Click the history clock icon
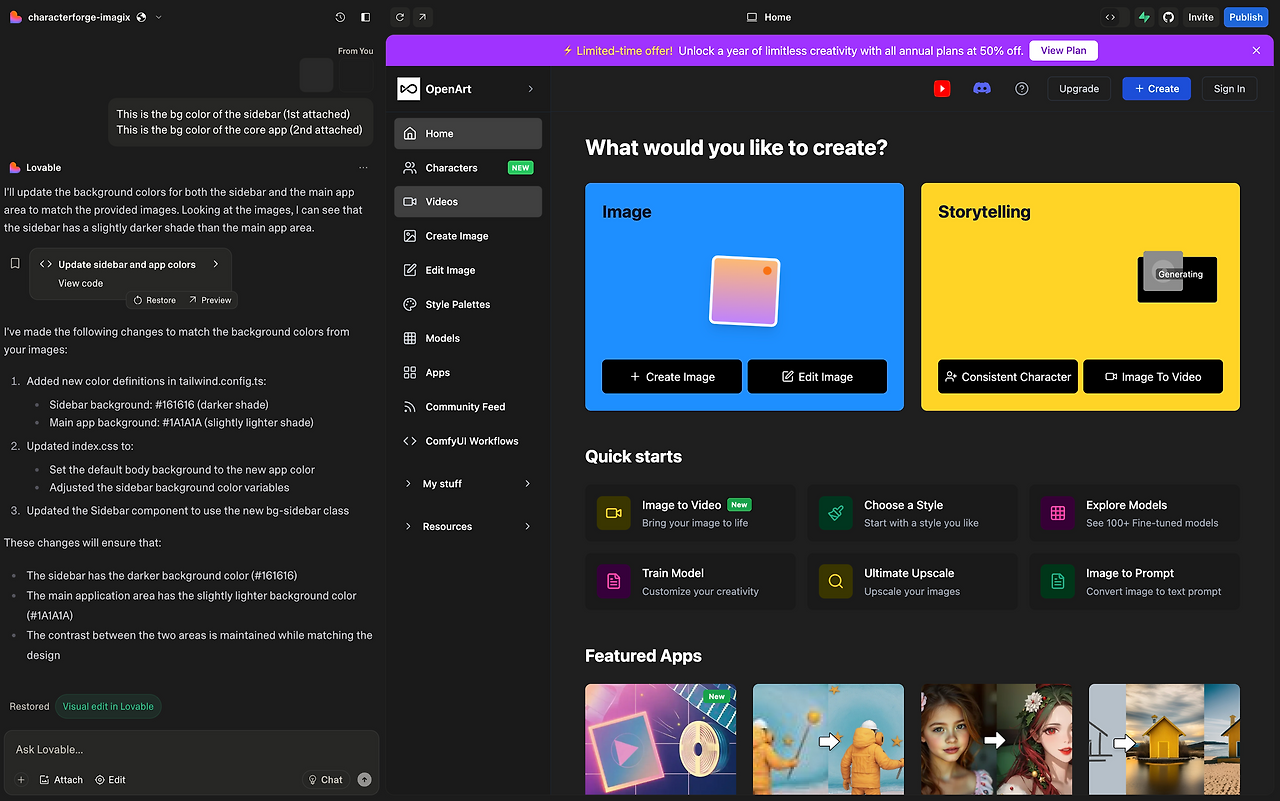 340,17
